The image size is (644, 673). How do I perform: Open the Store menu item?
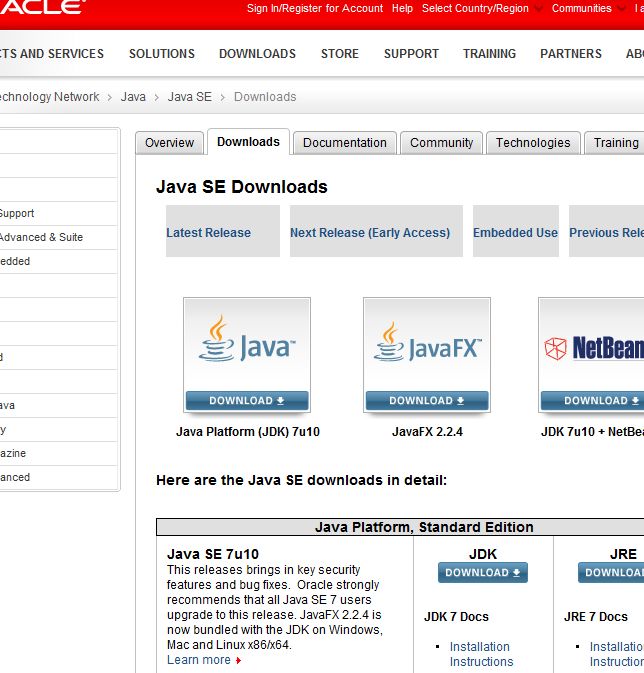coord(340,54)
